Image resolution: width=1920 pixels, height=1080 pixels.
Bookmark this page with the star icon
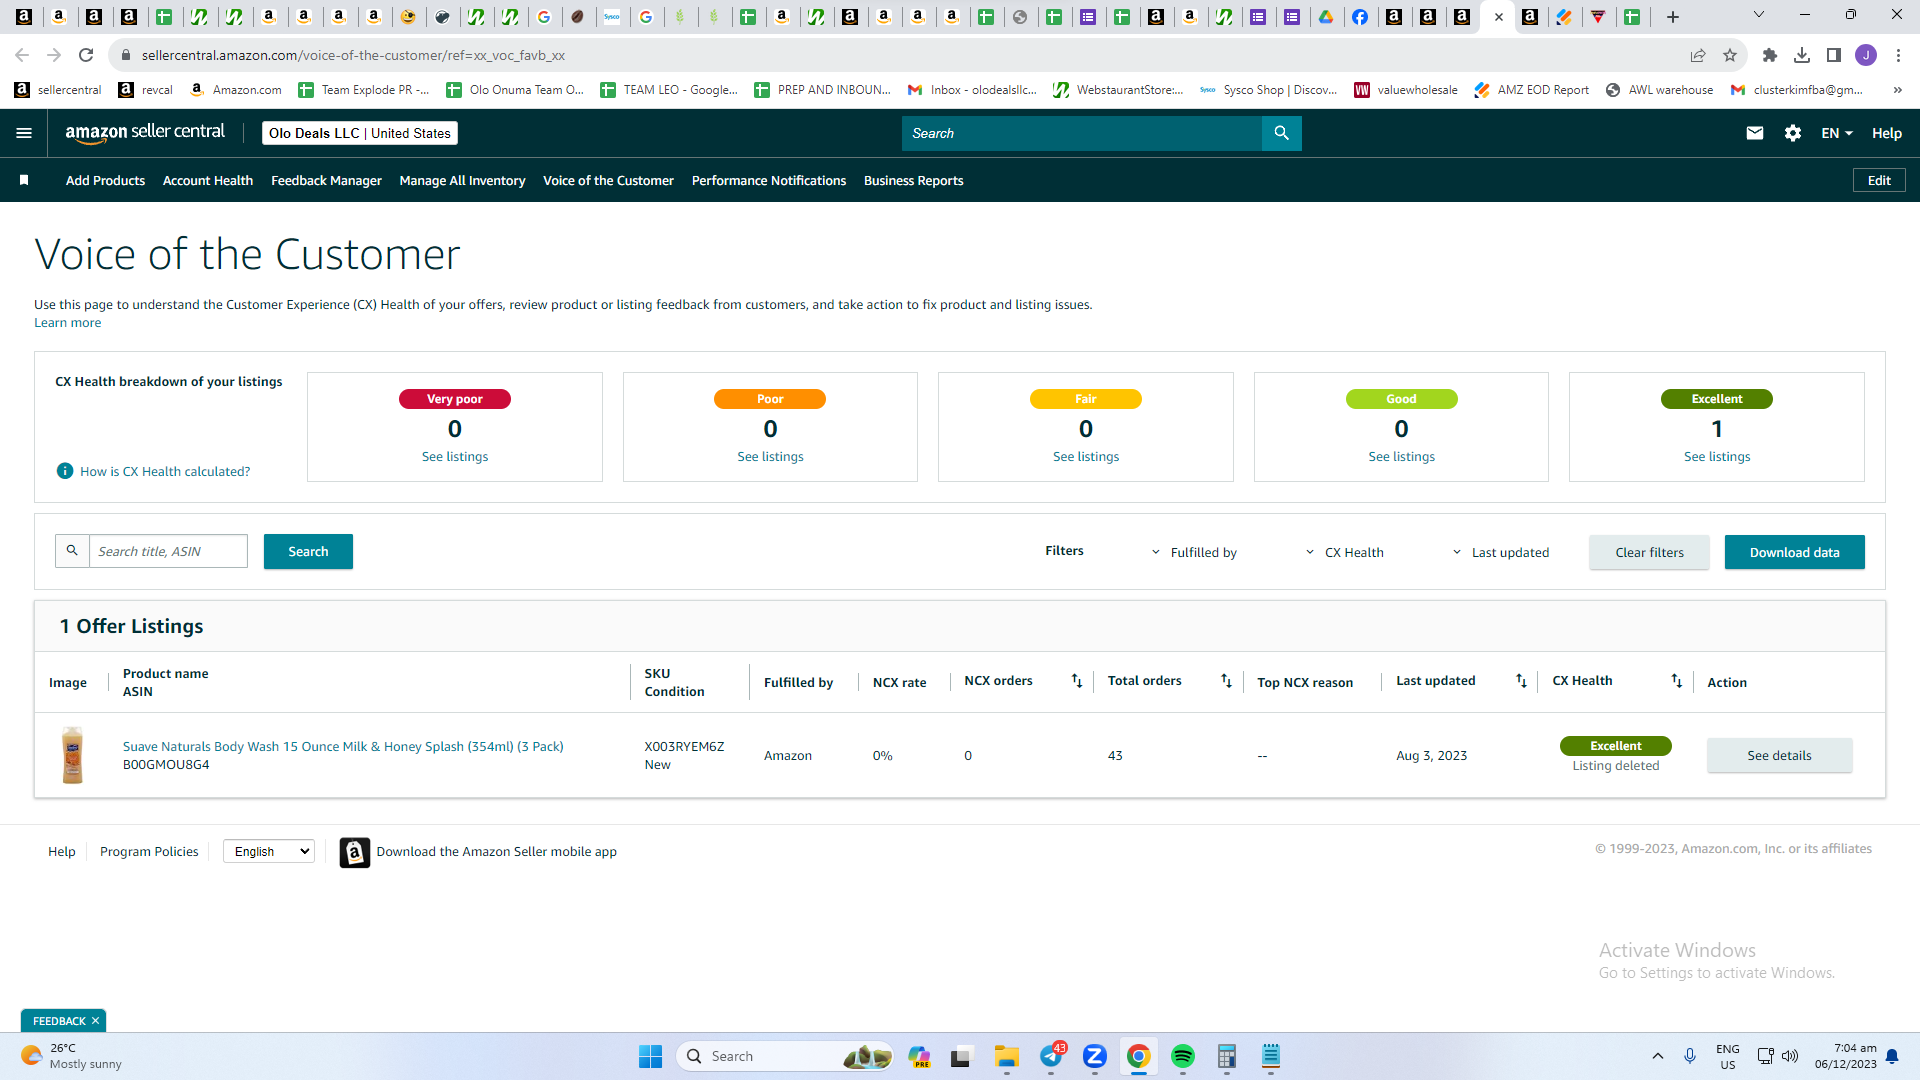[1730, 55]
